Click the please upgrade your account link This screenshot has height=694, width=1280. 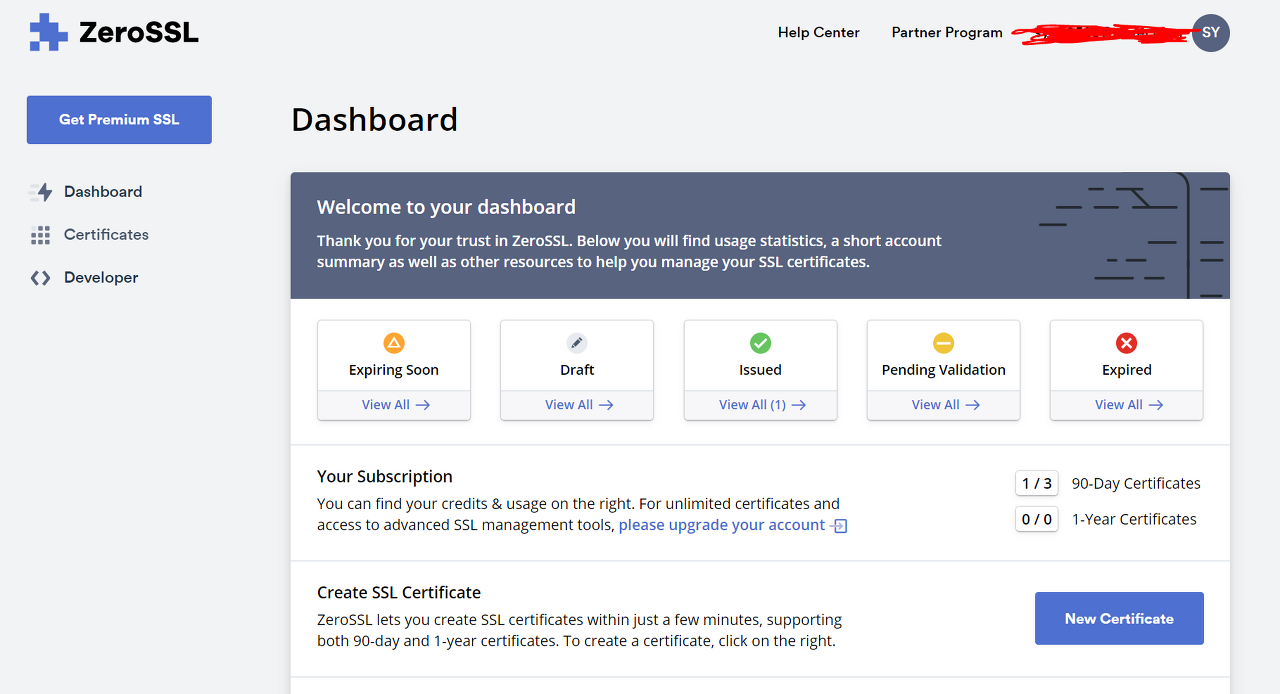tap(722, 525)
